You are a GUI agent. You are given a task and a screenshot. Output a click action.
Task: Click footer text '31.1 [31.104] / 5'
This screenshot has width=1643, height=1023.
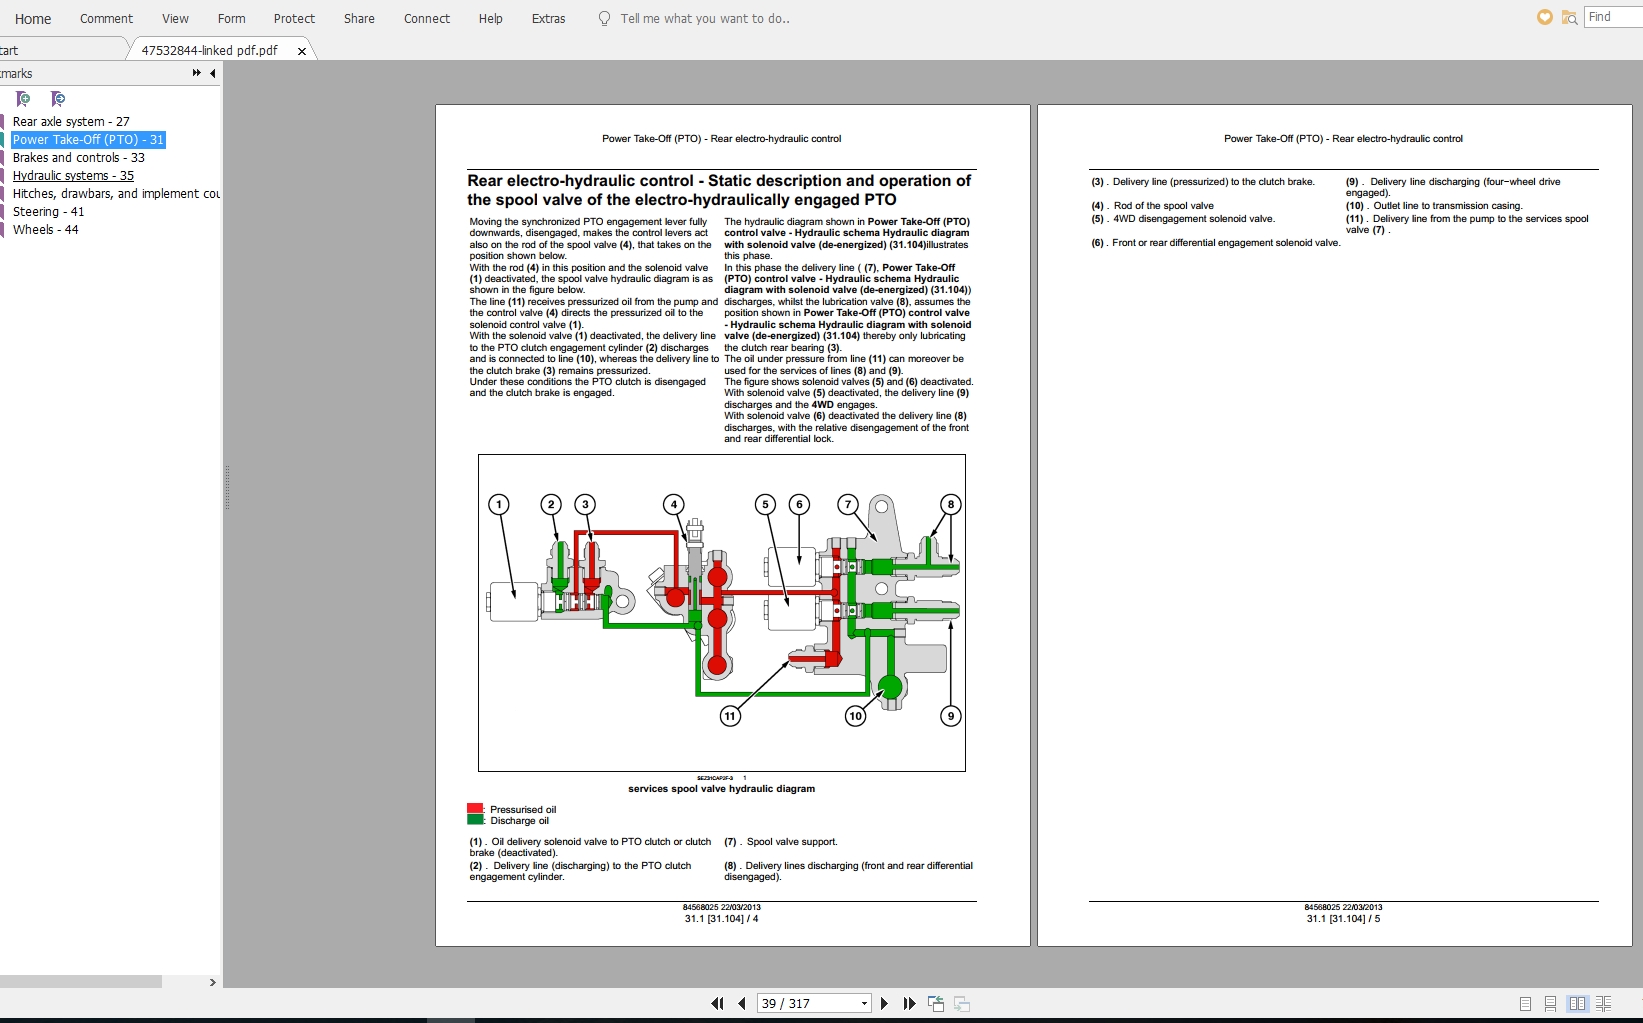1343,918
